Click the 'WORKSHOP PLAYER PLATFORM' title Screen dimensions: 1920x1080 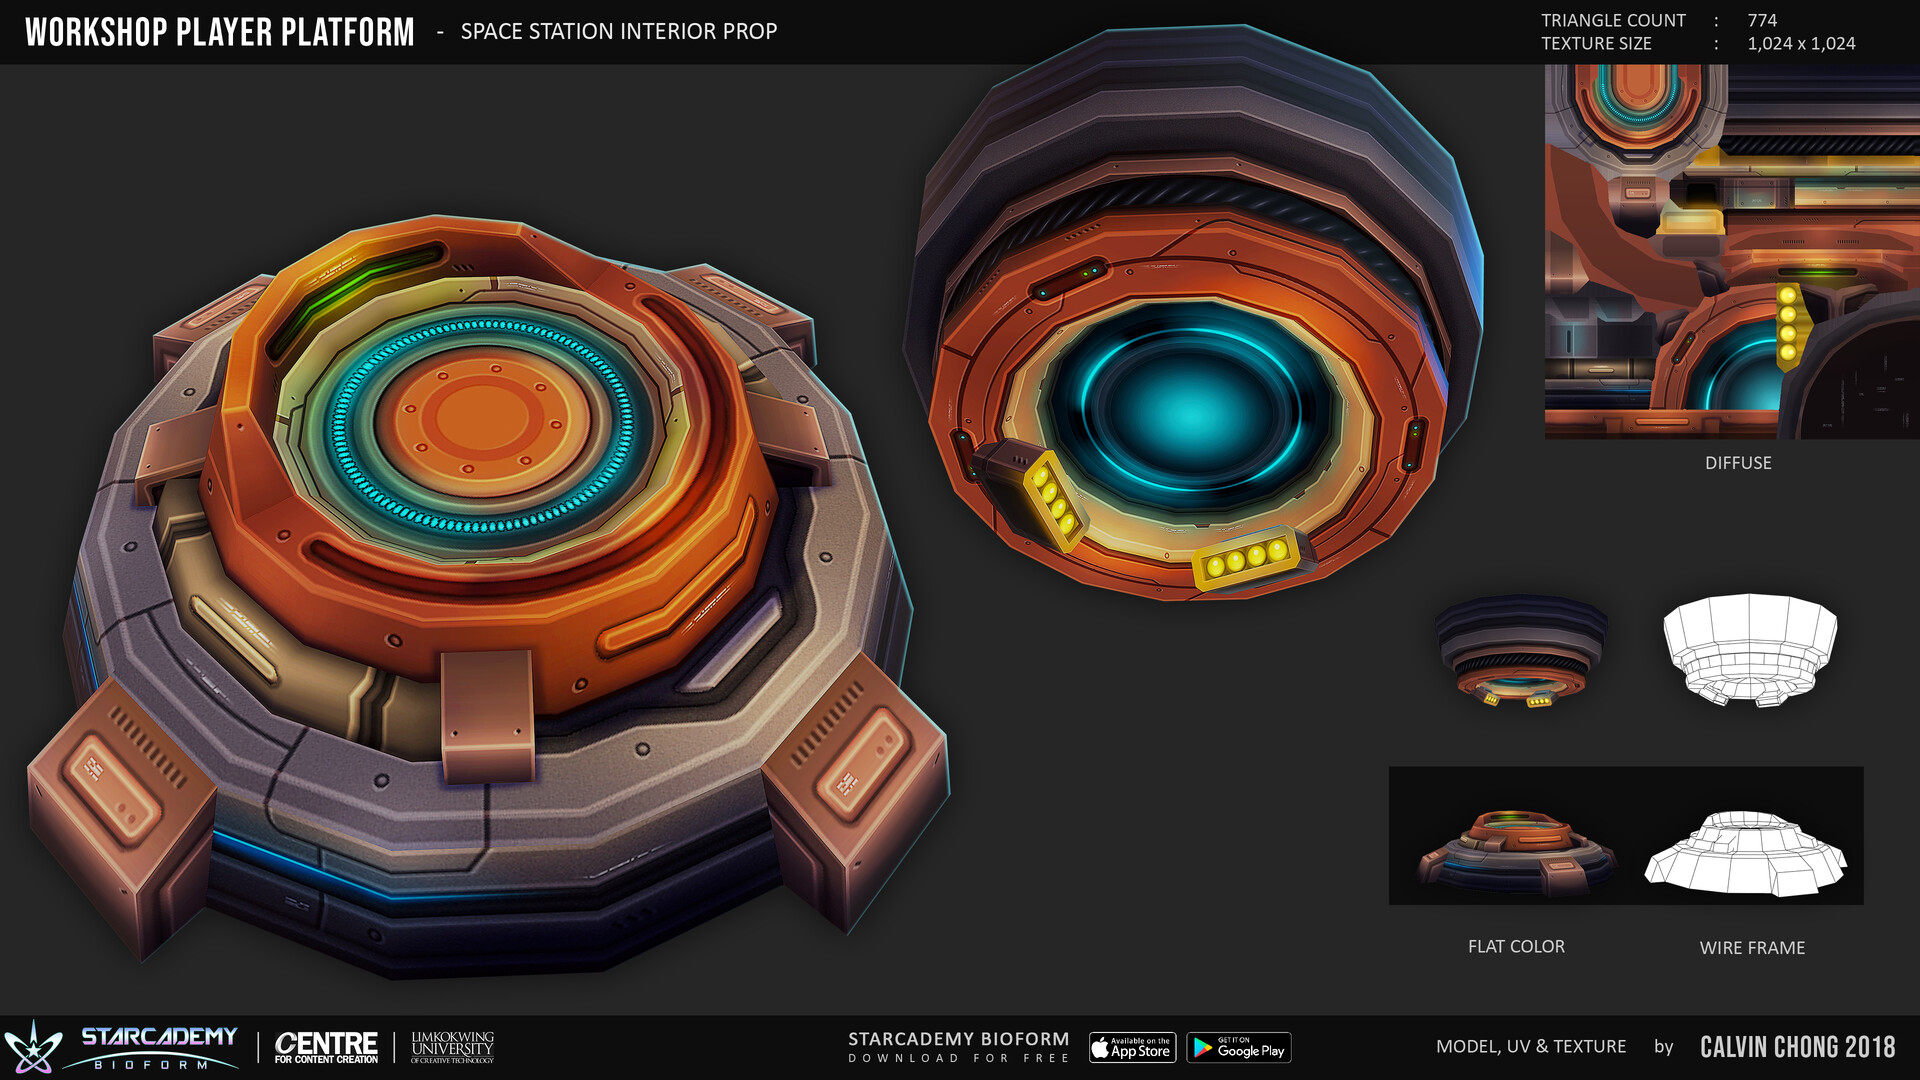pyautogui.click(x=220, y=32)
